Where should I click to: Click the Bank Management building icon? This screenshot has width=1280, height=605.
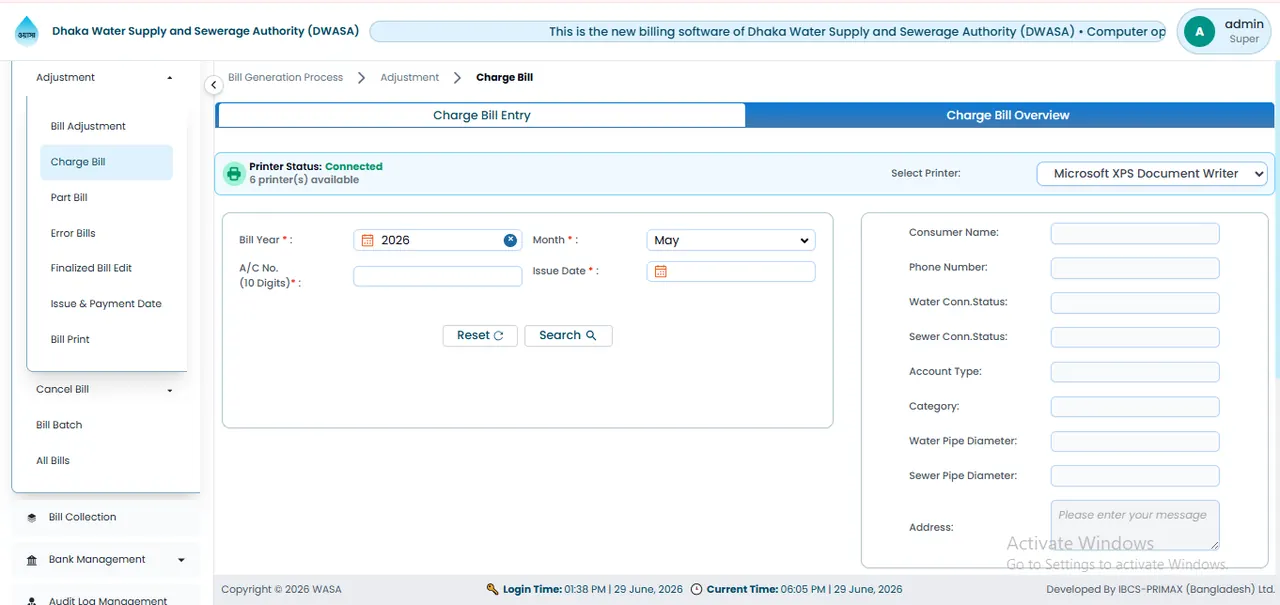click(x=32, y=560)
